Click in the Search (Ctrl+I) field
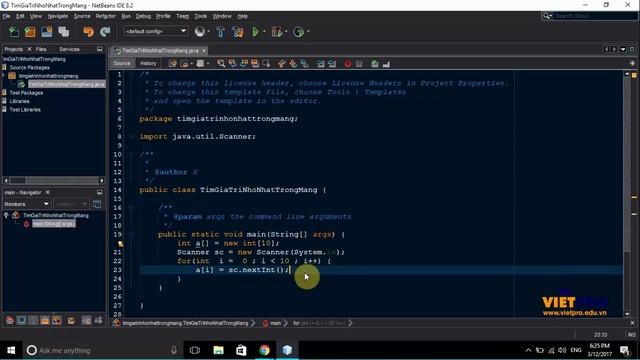The height and width of the screenshot is (360, 640). 595,16
